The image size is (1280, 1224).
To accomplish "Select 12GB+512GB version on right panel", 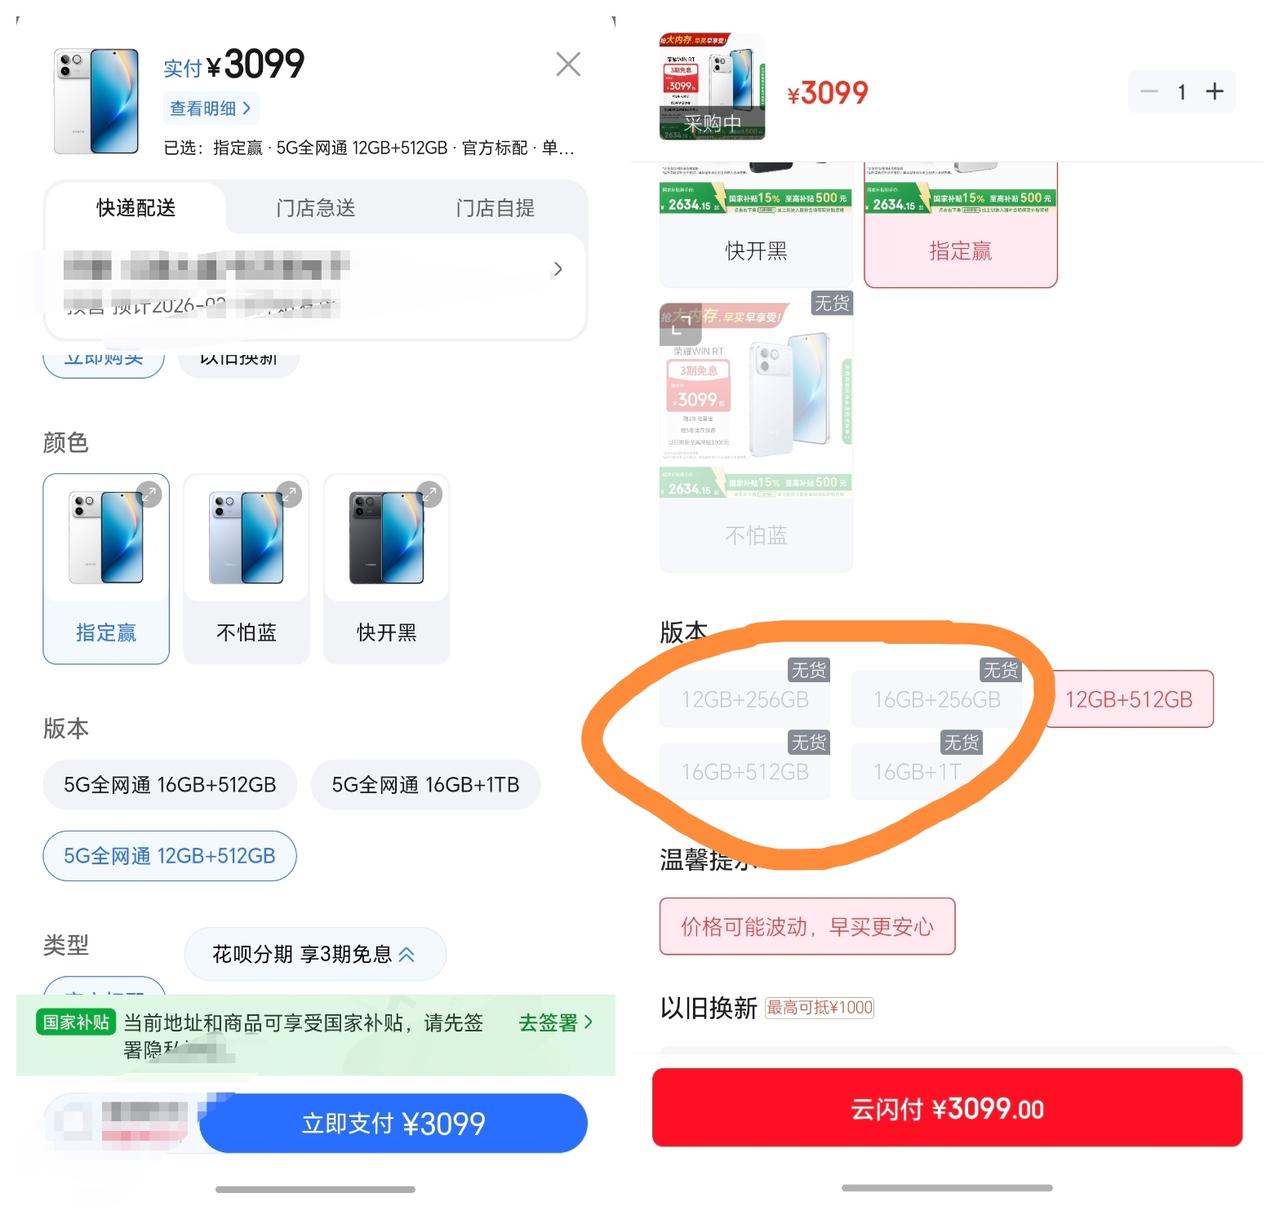I will coord(1129,699).
